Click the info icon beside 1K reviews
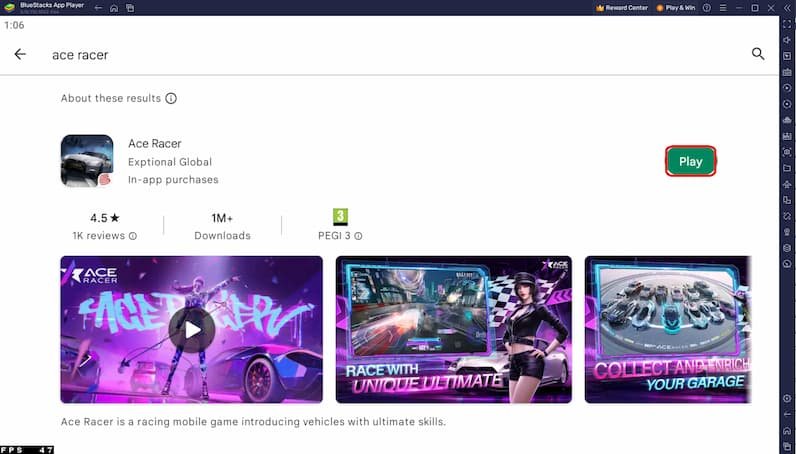 (133, 236)
